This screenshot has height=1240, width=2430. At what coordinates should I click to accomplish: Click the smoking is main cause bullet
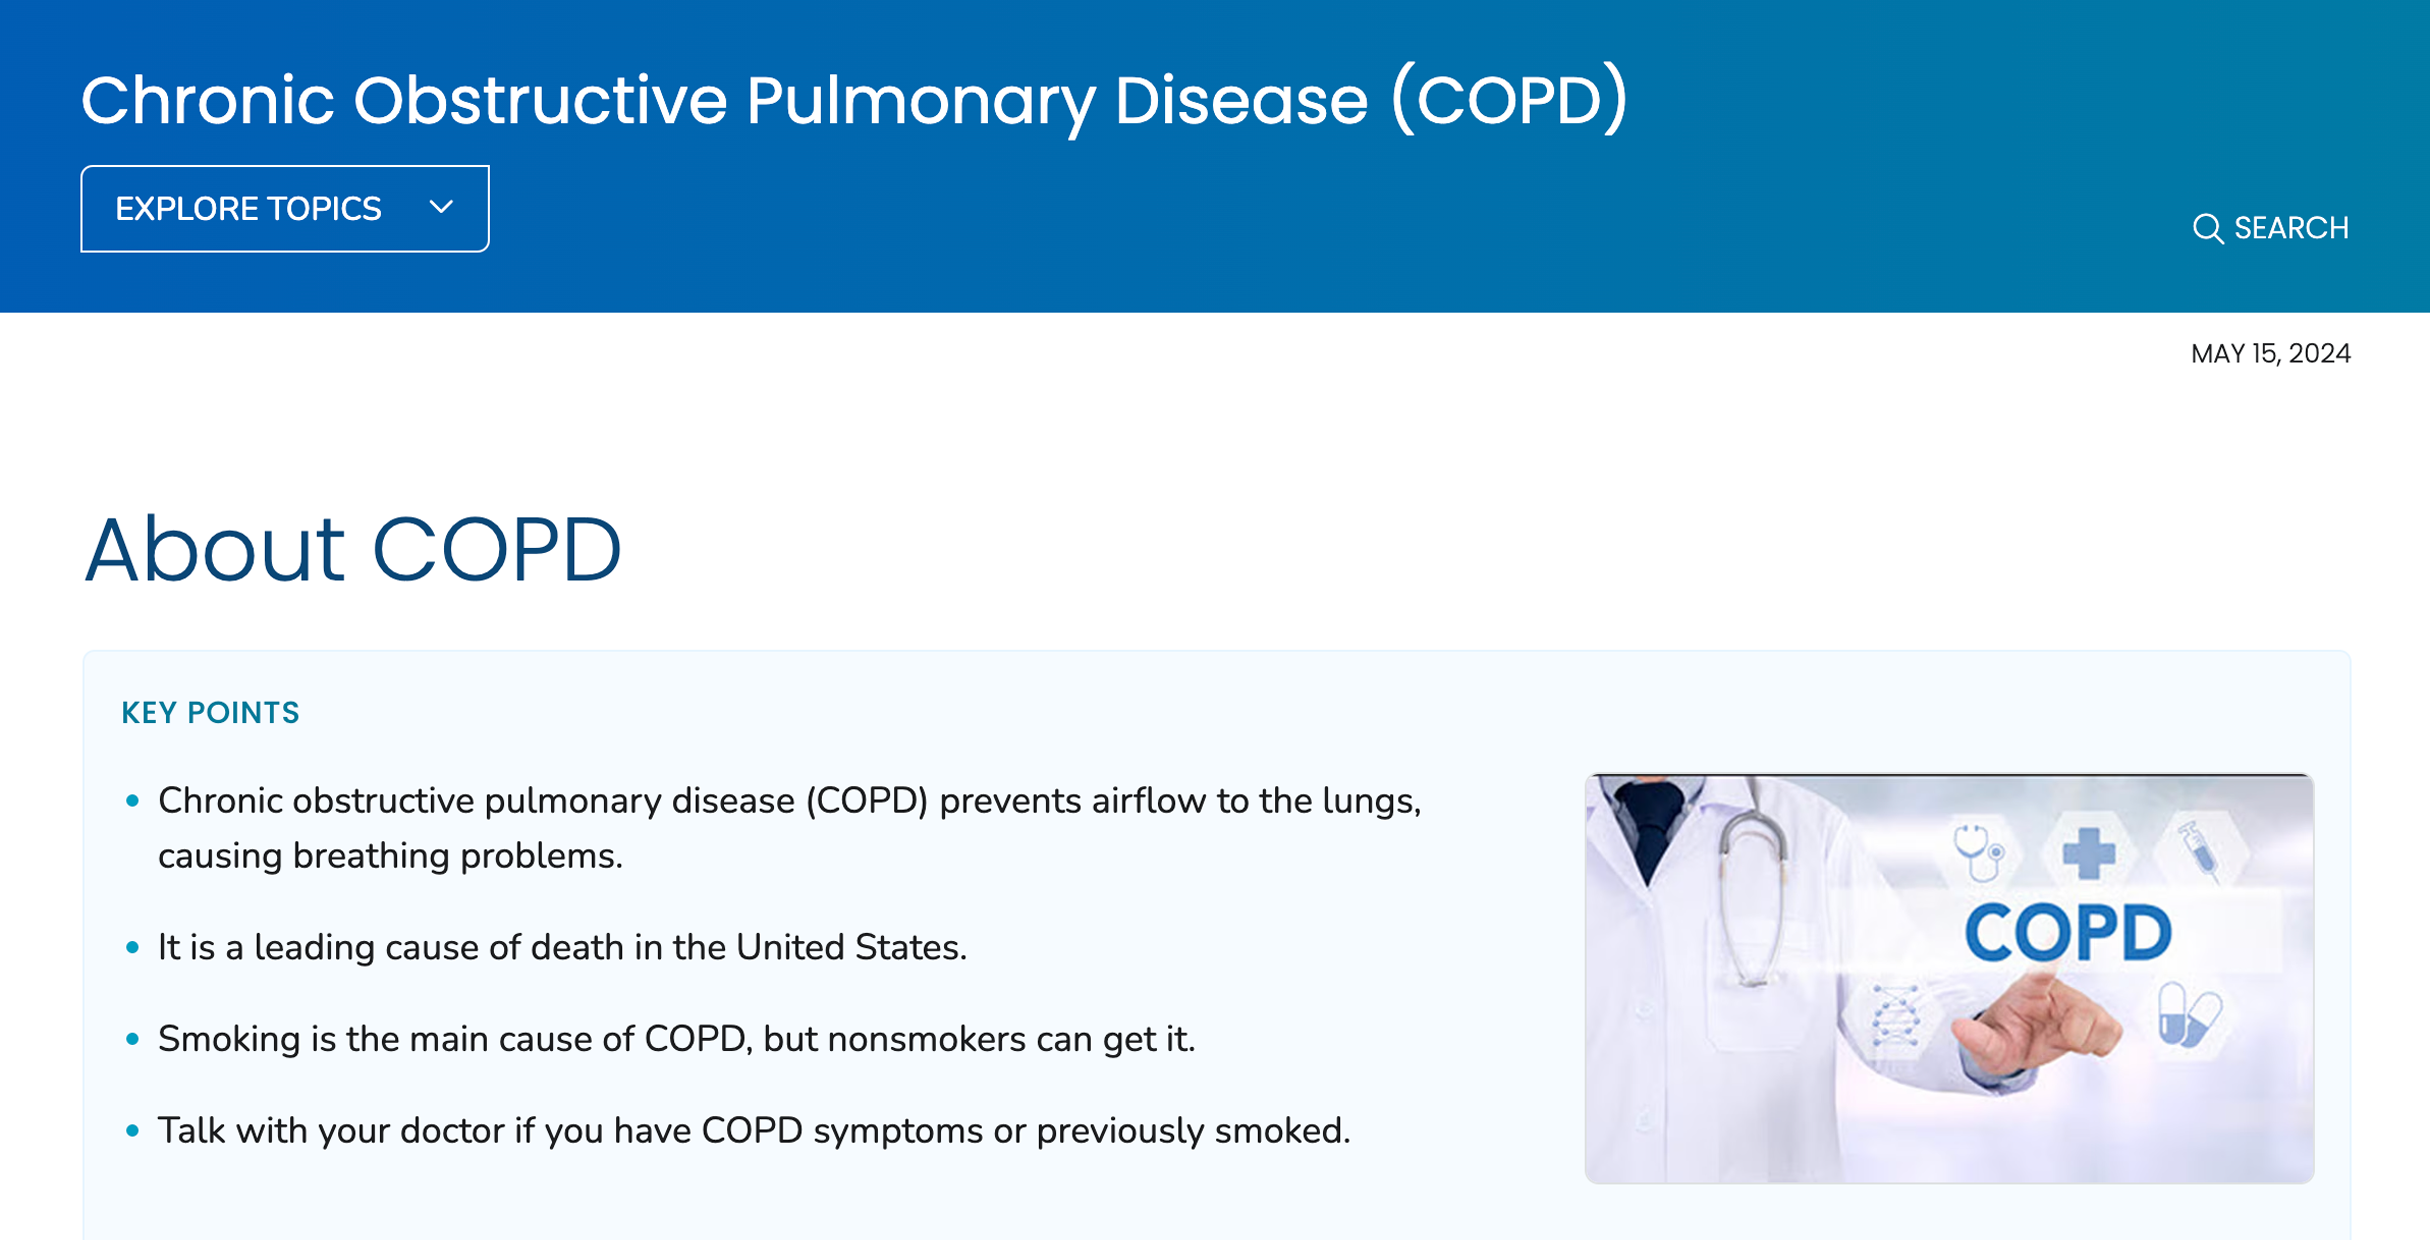676,1039
